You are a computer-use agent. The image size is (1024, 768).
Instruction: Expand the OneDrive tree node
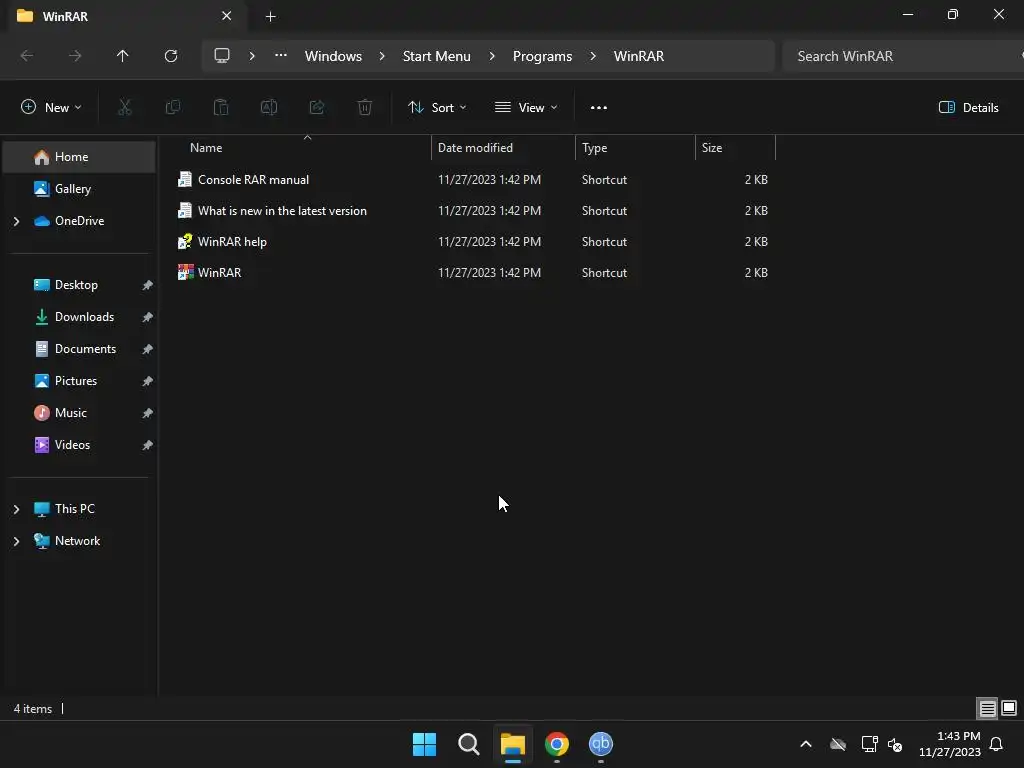(x=16, y=221)
